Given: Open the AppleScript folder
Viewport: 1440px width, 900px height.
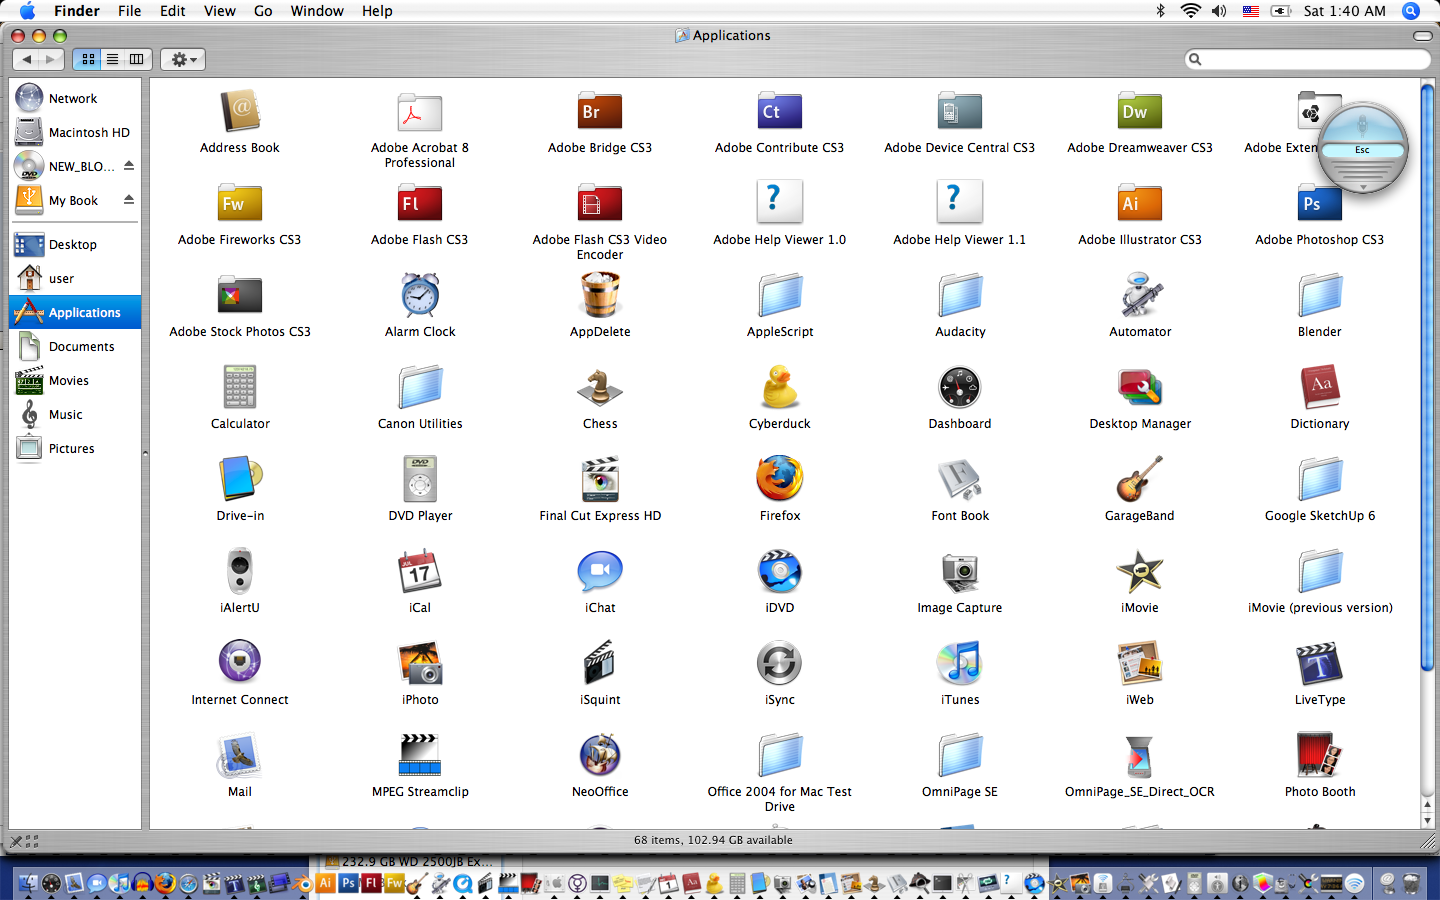Looking at the screenshot, I should coord(780,296).
